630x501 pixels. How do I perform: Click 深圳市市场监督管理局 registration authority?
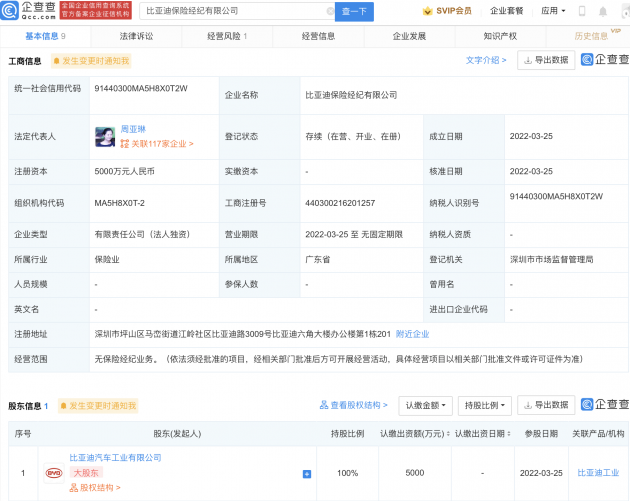click(x=552, y=260)
